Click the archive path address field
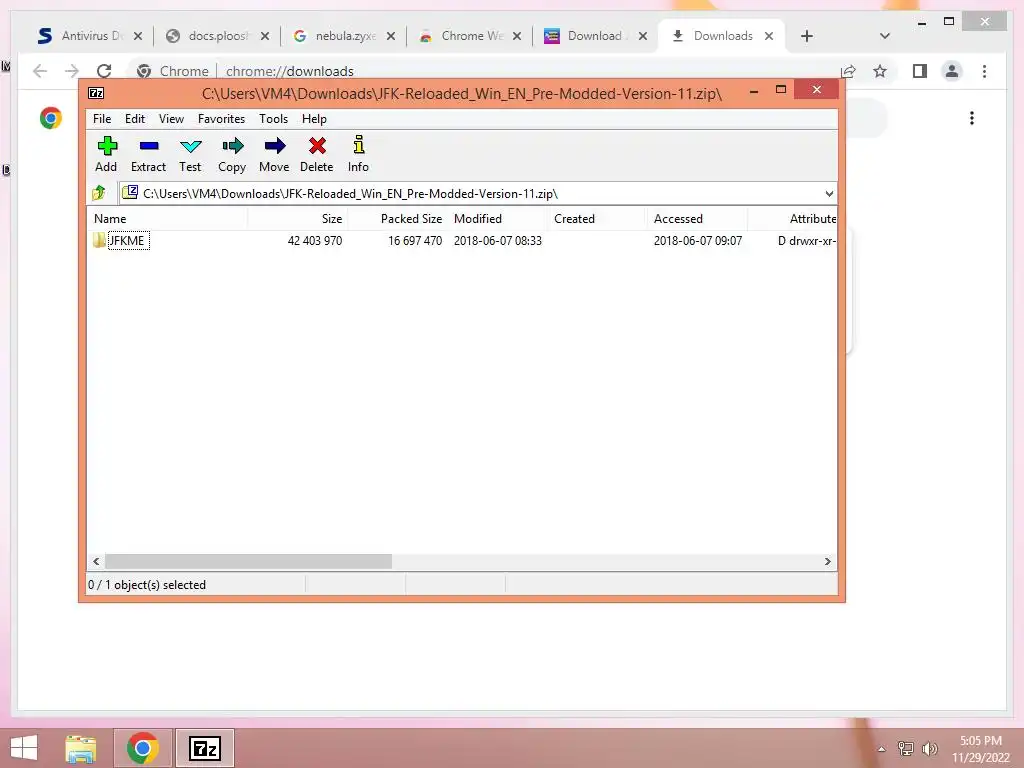 coord(470,193)
